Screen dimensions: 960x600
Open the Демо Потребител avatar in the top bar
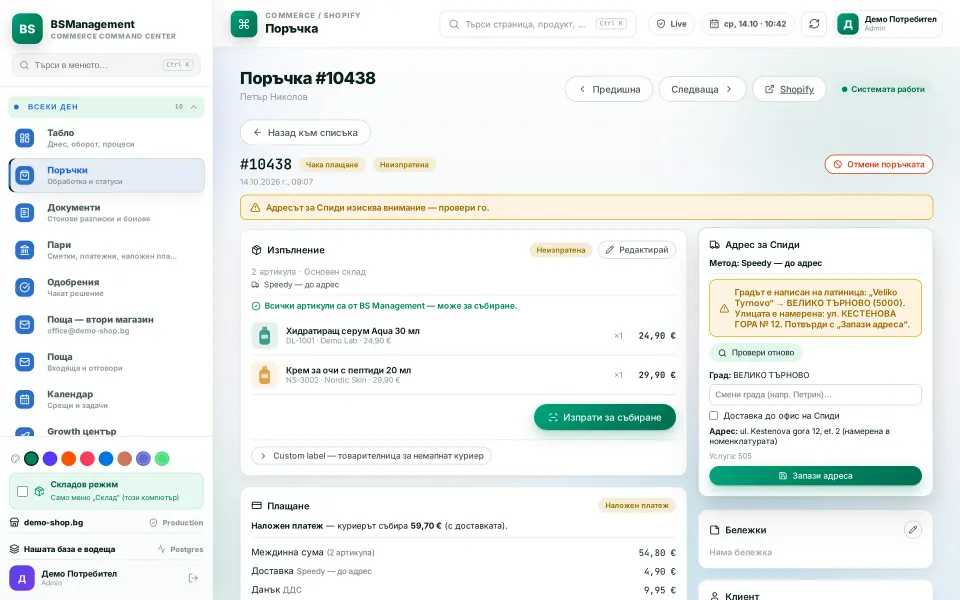pyautogui.click(x=847, y=24)
